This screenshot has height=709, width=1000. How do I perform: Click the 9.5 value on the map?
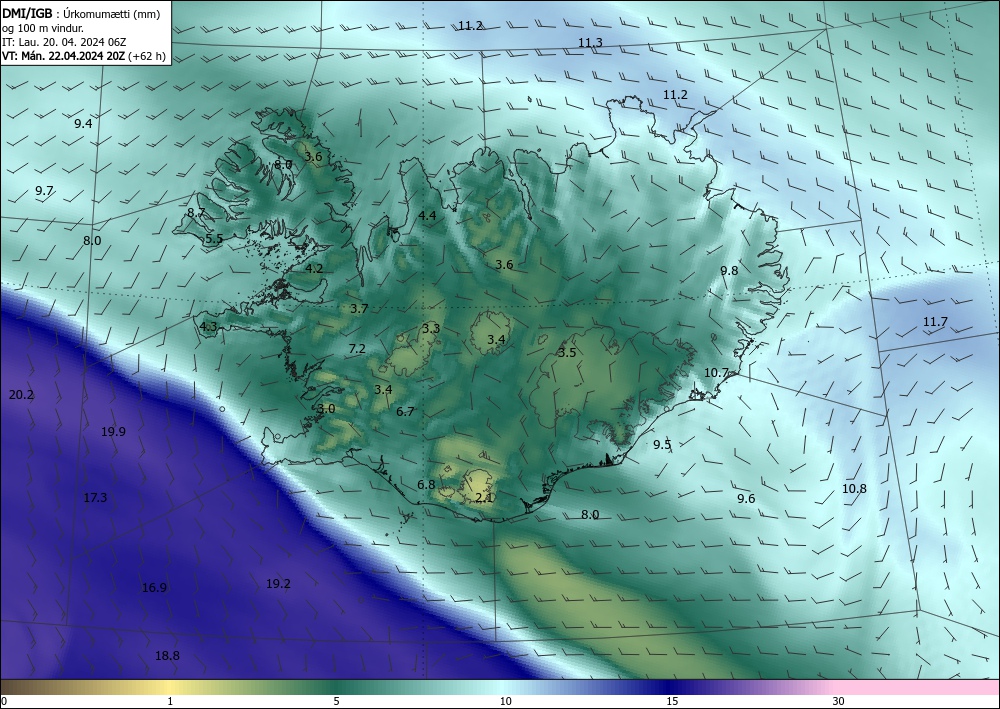tap(662, 445)
